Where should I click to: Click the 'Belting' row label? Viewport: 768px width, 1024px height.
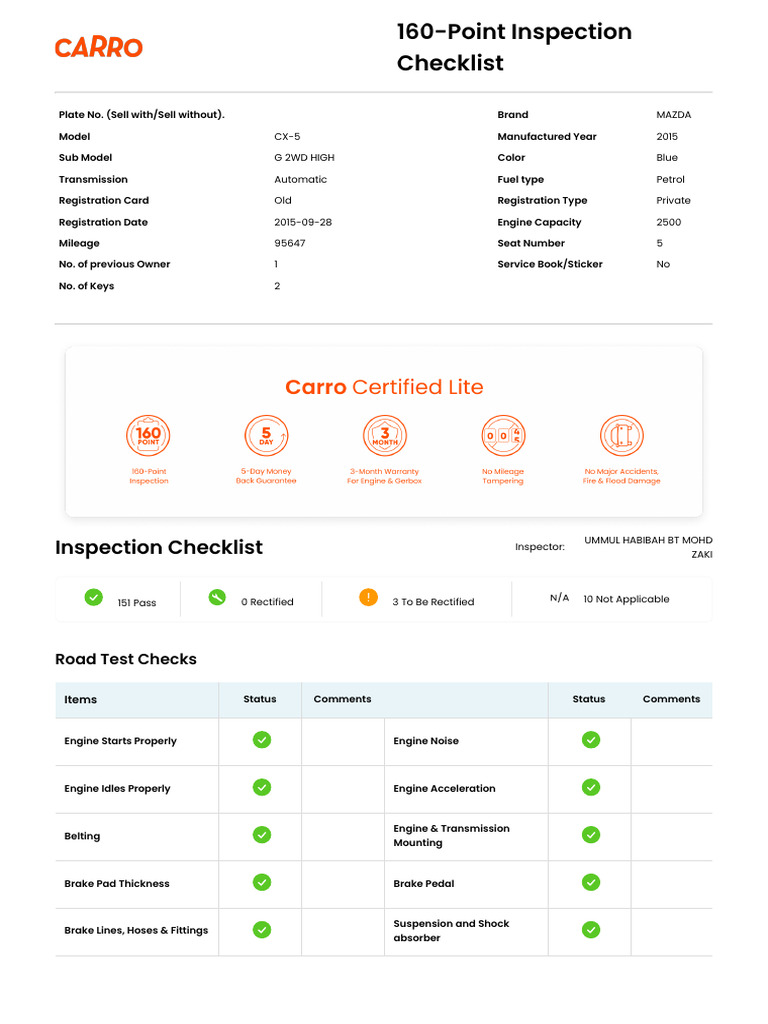(82, 836)
